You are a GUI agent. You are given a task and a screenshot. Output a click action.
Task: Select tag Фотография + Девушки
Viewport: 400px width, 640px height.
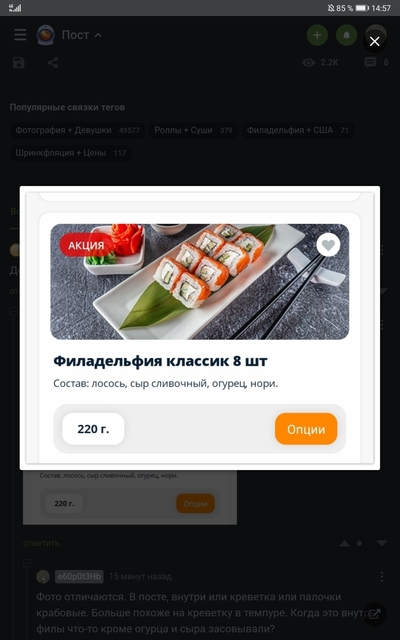78,131
